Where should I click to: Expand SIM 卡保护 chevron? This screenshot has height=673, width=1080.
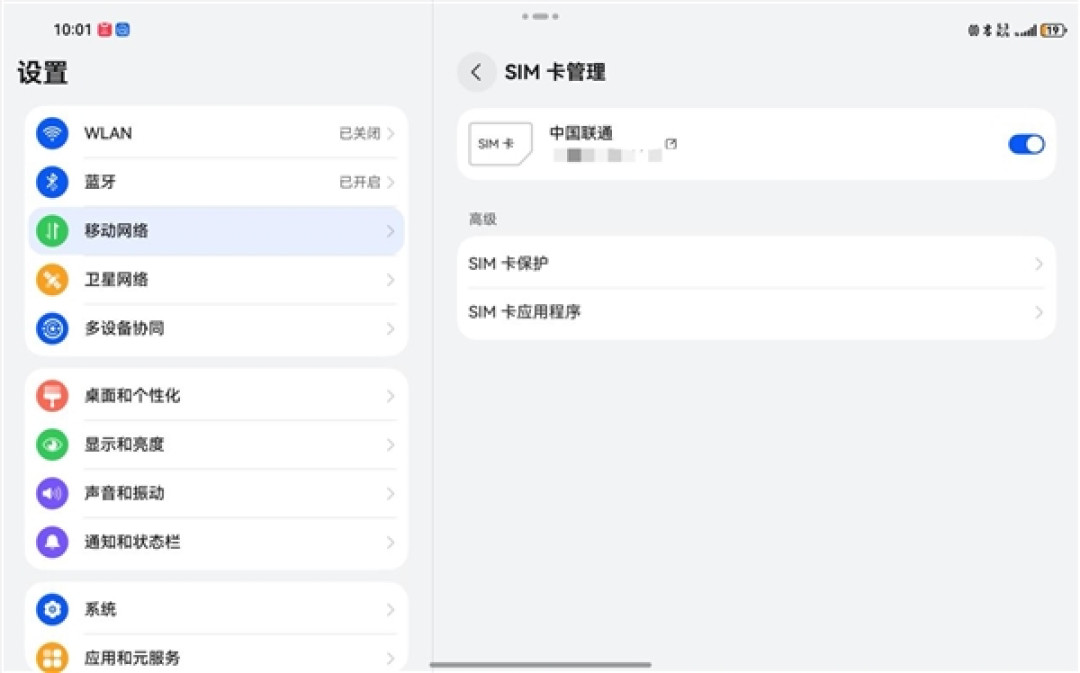[1039, 264]
